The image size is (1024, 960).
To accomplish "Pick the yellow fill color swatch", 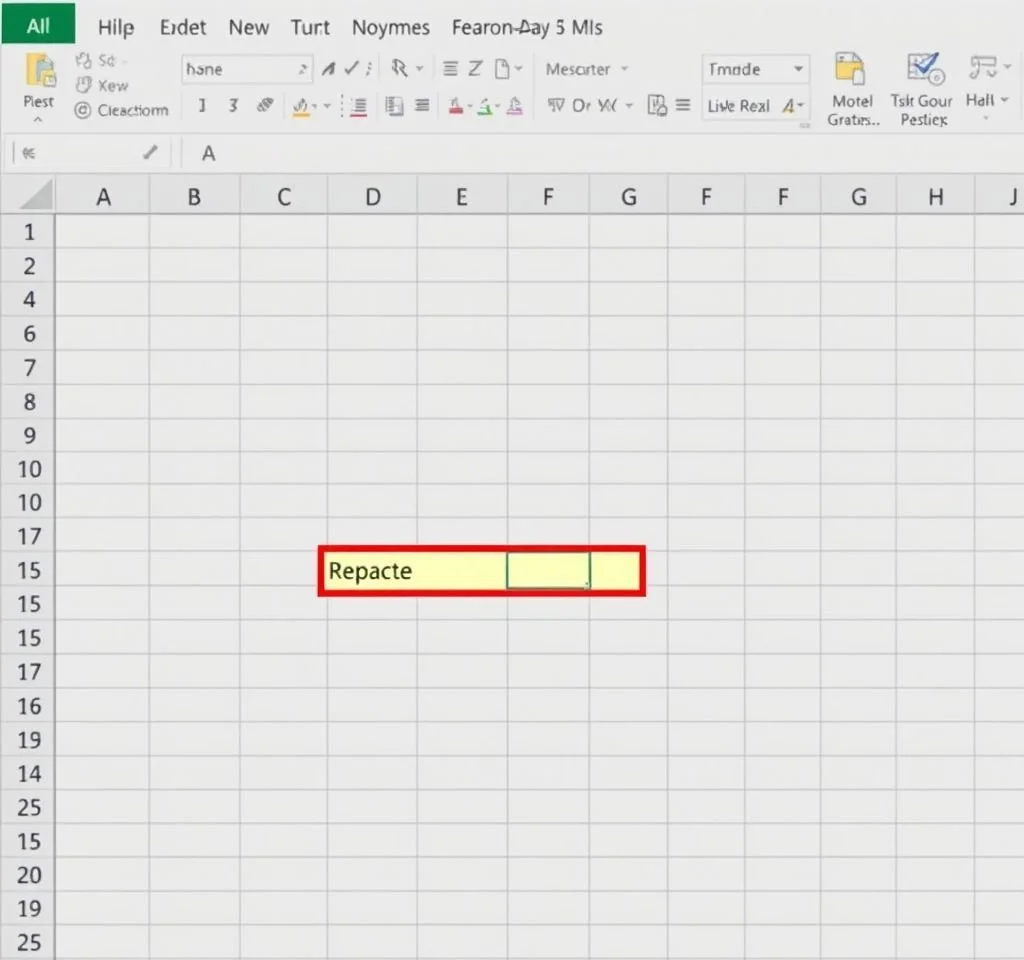I will (300, 106).
